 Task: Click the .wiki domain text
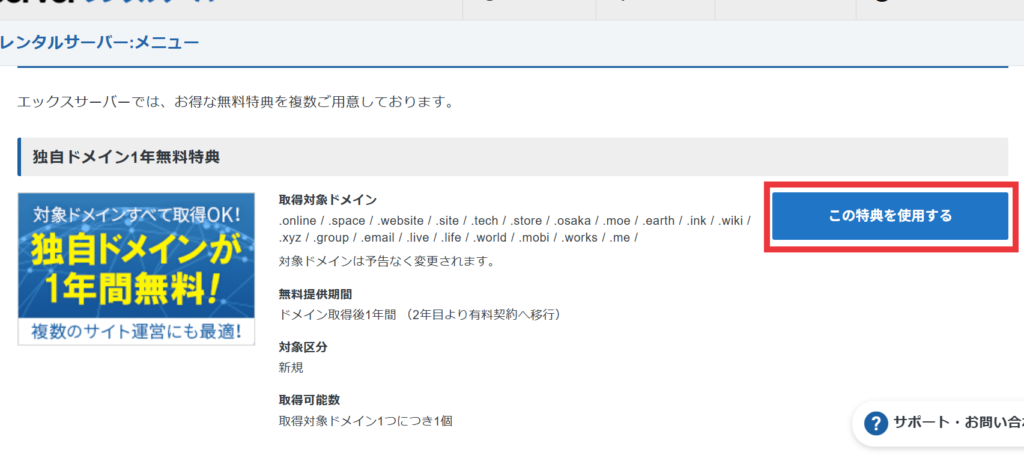[x=730, y=221]
